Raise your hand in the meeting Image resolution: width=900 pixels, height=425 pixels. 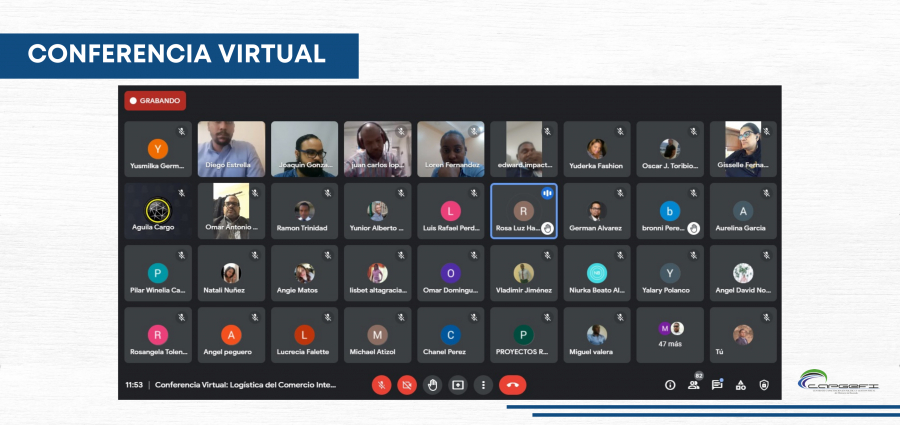pos(432,385)
